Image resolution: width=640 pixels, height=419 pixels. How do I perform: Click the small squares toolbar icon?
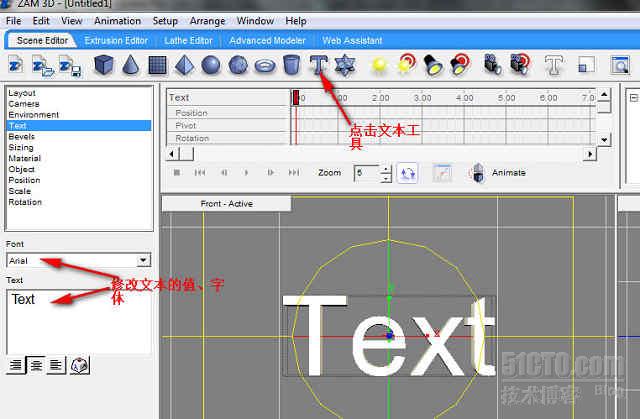pyautogui.click(x=586, y=65)
